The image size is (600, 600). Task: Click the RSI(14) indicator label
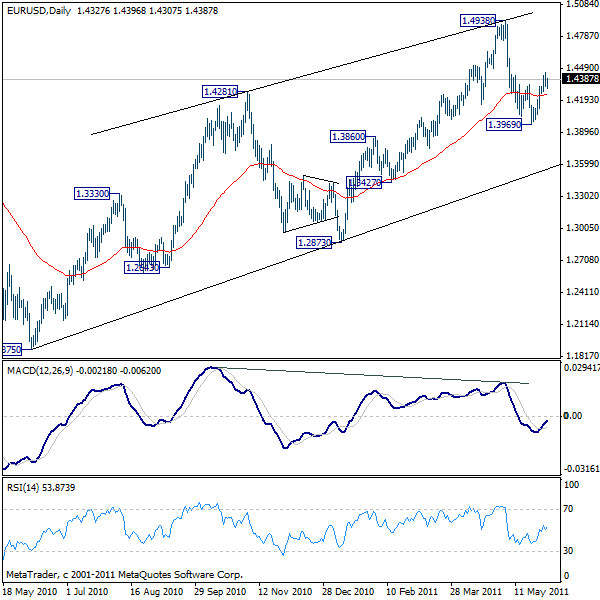coord(22,486)
